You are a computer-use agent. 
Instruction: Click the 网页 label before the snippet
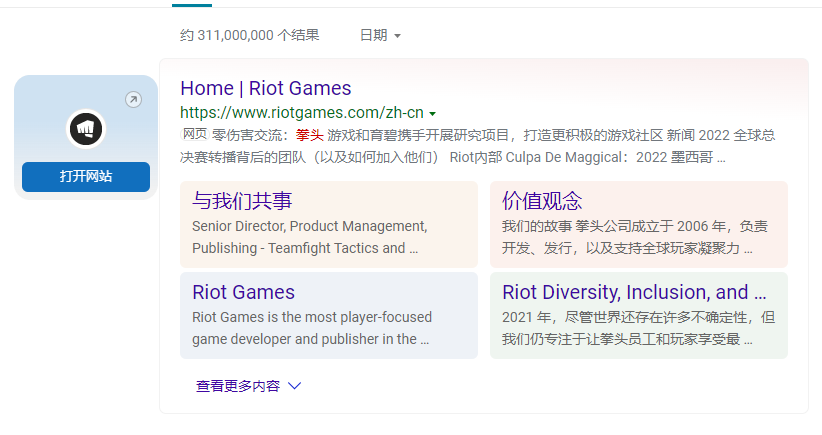click(x=195, y=134)
